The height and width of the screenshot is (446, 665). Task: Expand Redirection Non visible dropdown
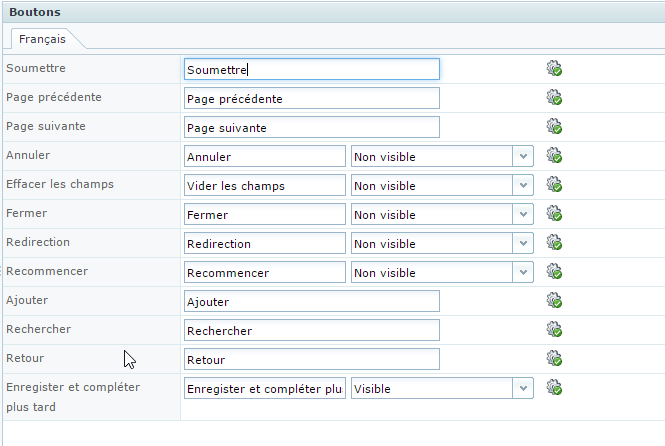[x=442, y=243]
